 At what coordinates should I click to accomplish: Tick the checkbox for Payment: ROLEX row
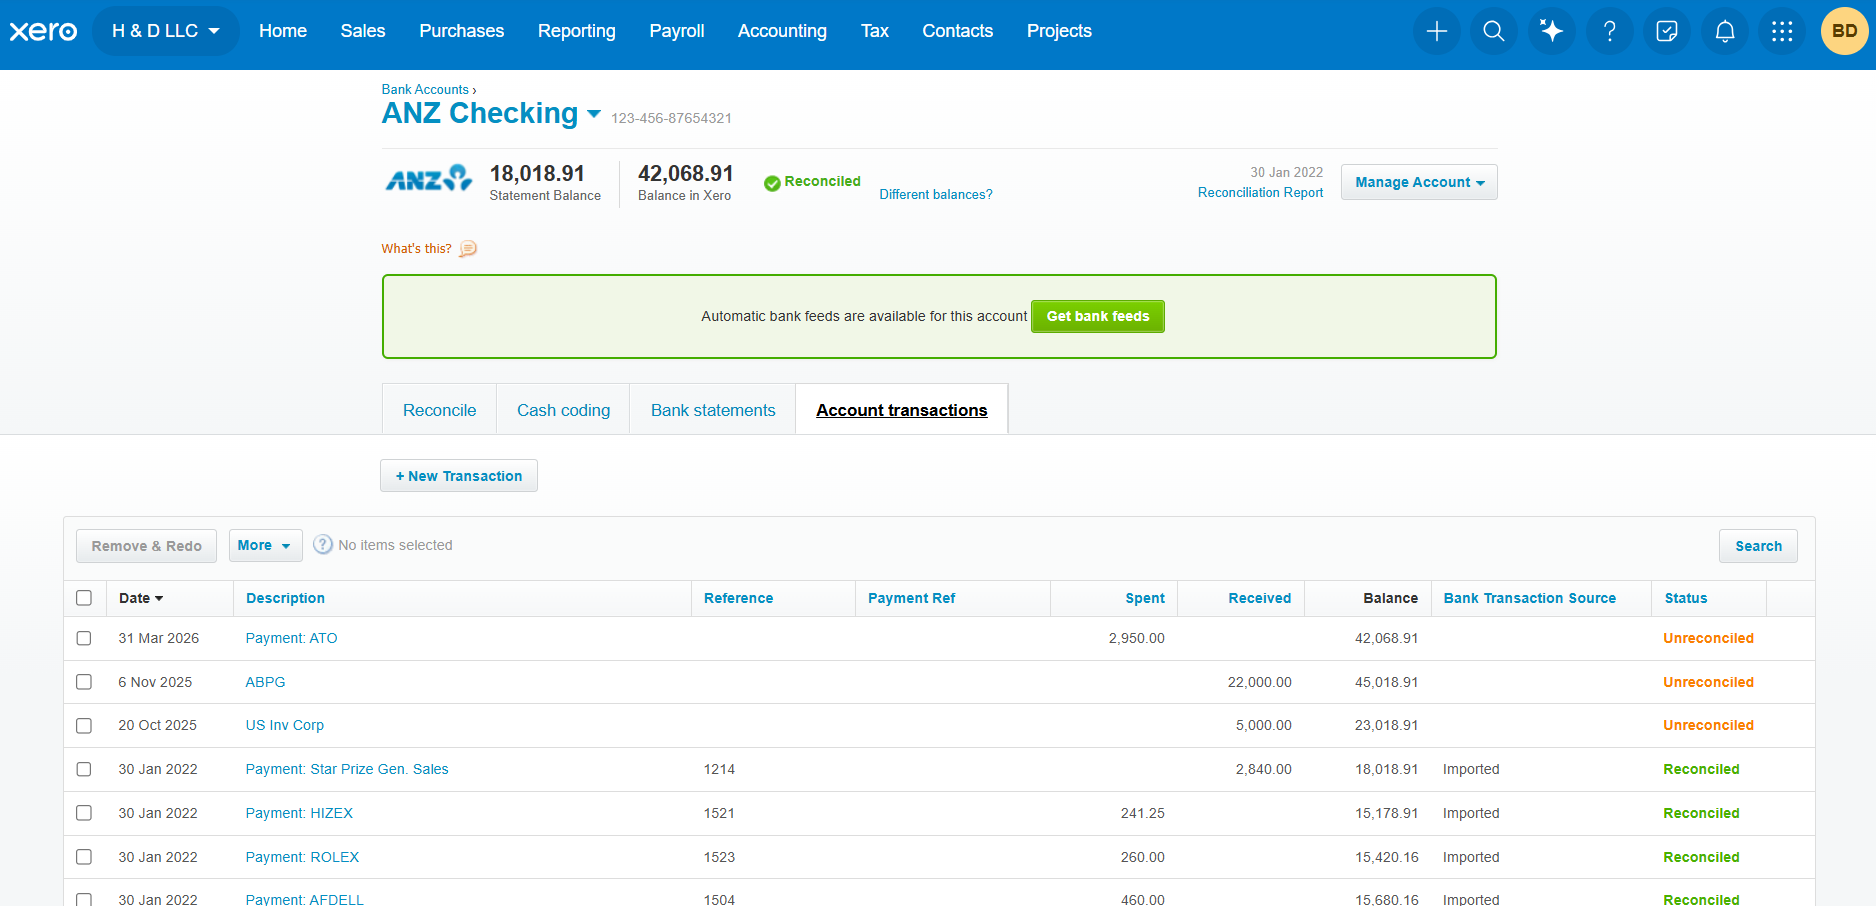[84, 857]
